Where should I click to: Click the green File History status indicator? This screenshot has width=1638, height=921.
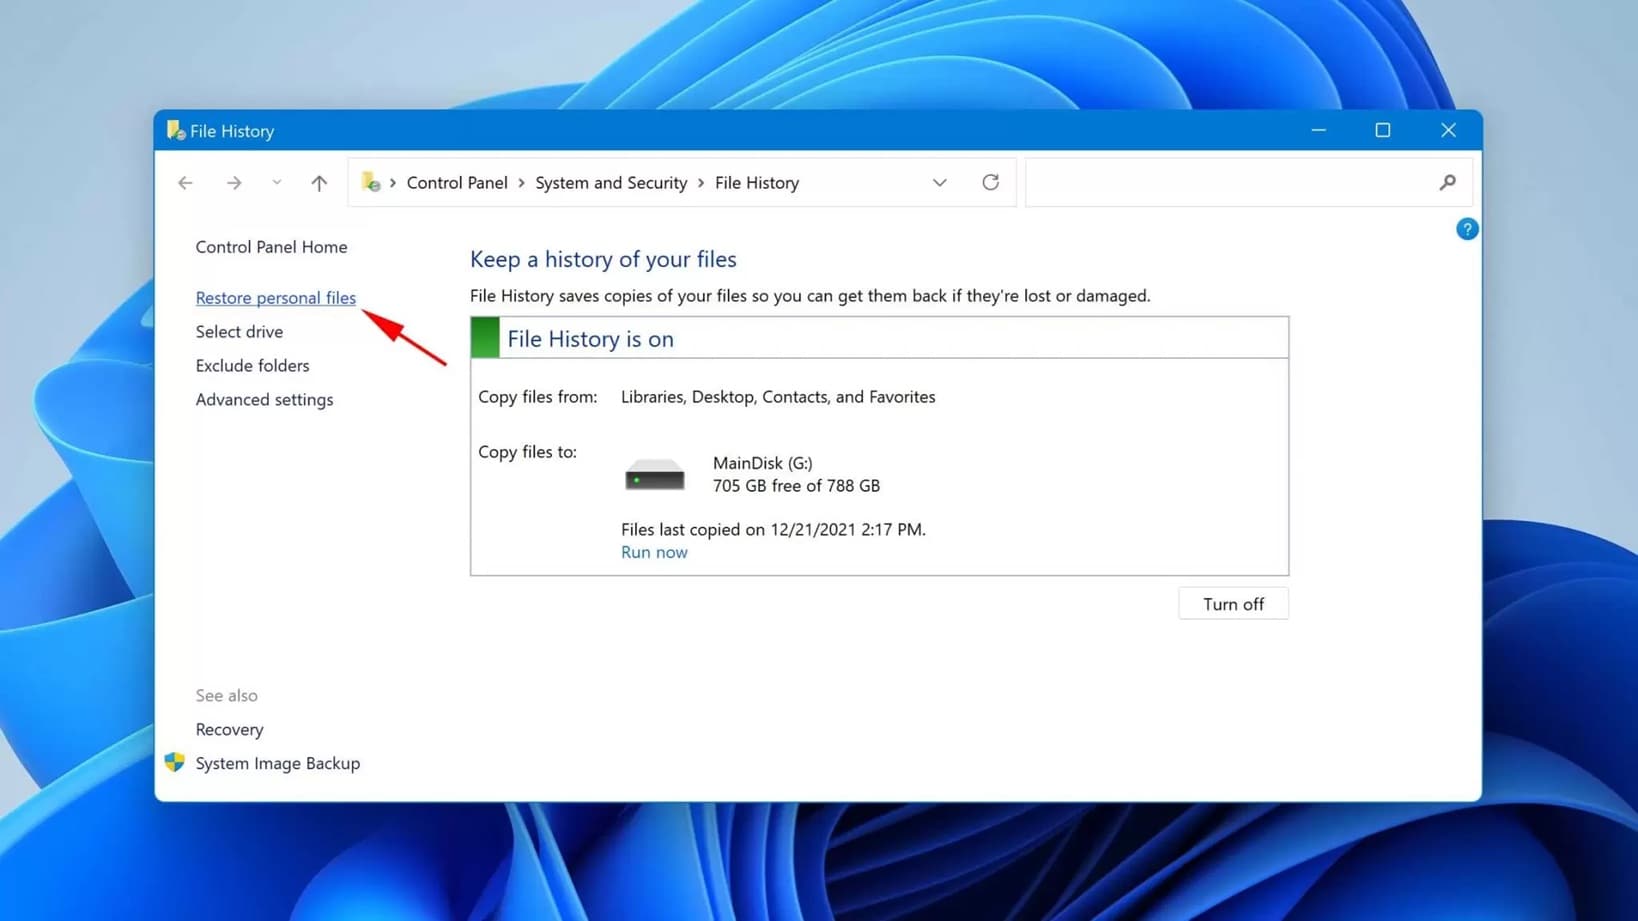point(485,337)
